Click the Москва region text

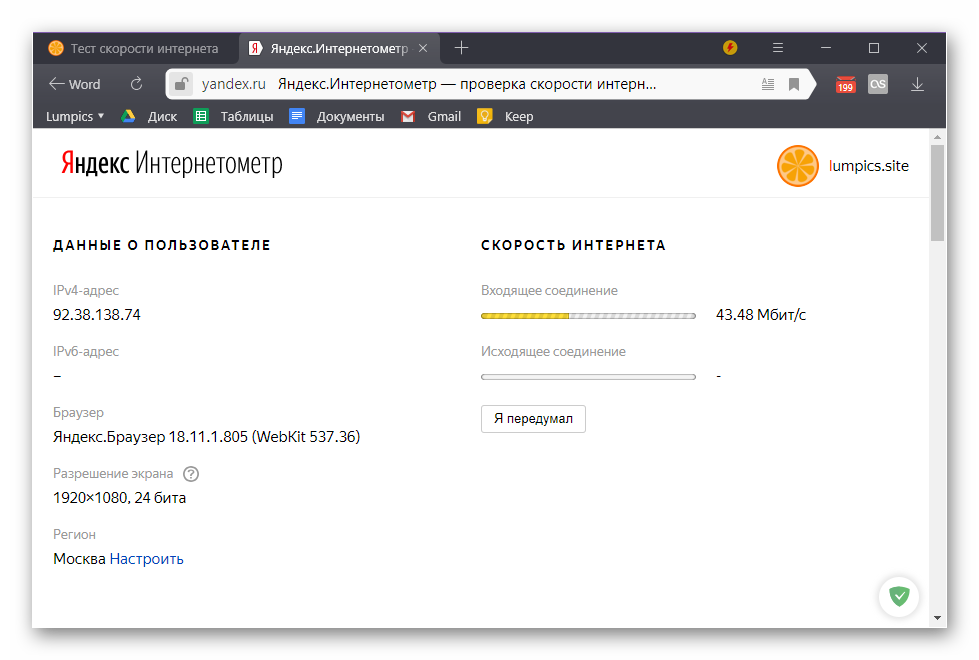pos(79,559)
